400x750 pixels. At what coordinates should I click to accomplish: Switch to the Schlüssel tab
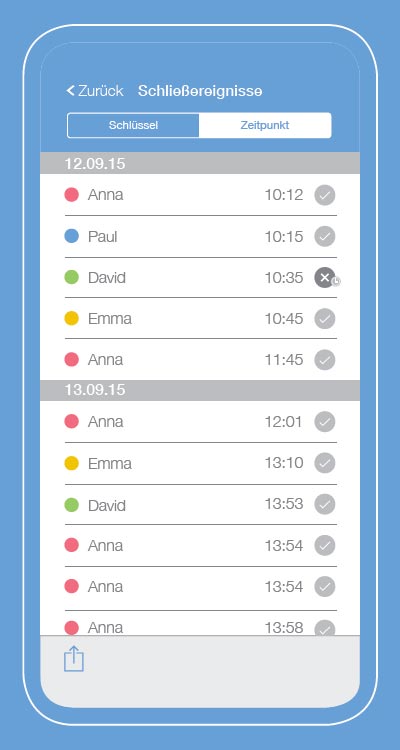(133, 126)
